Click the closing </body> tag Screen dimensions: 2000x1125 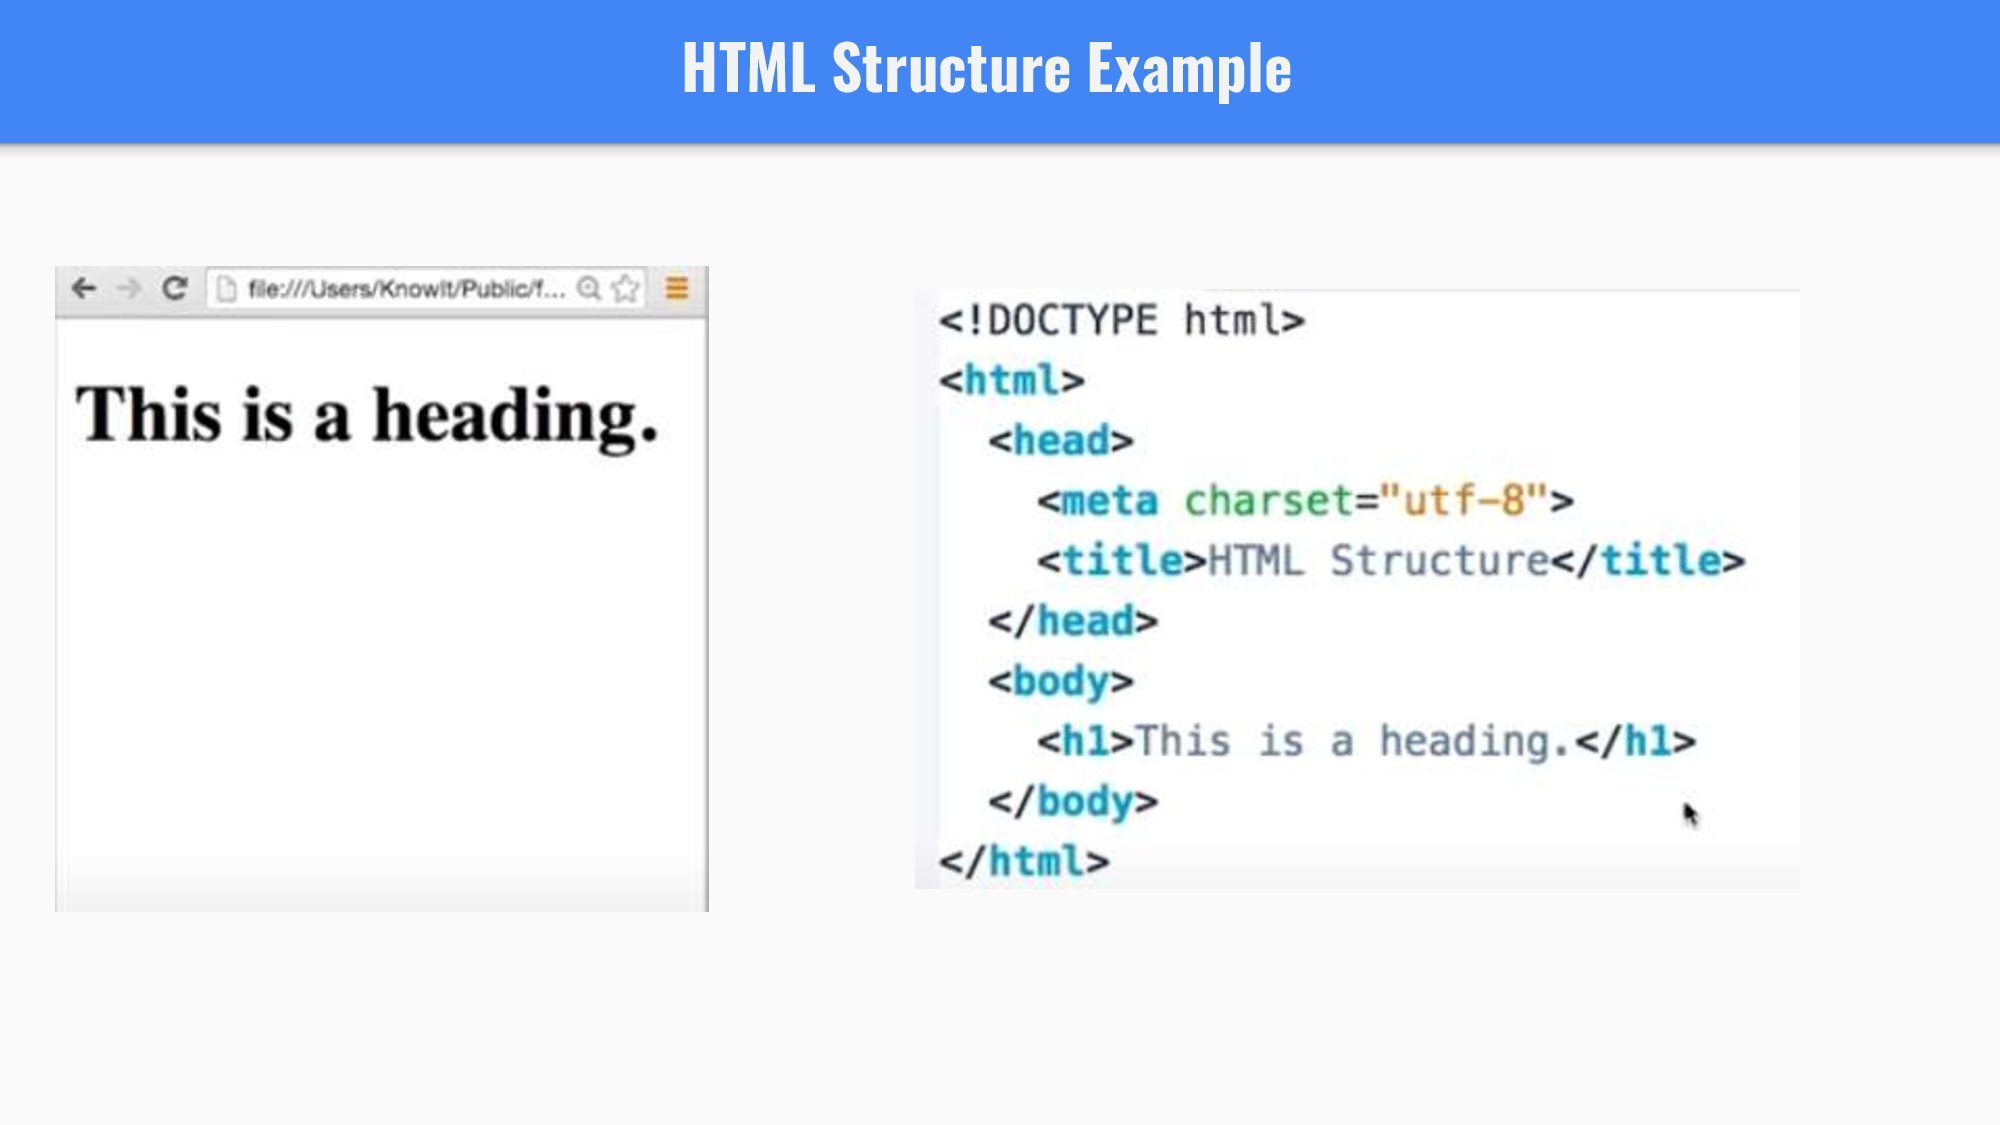click(1072, 801)
